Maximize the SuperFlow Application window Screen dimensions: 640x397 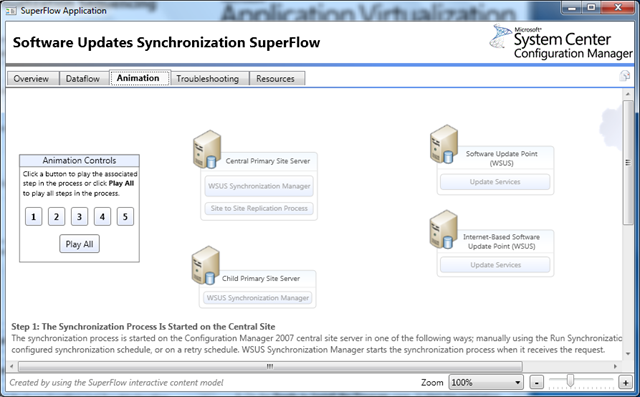click(x=591, y=7)
